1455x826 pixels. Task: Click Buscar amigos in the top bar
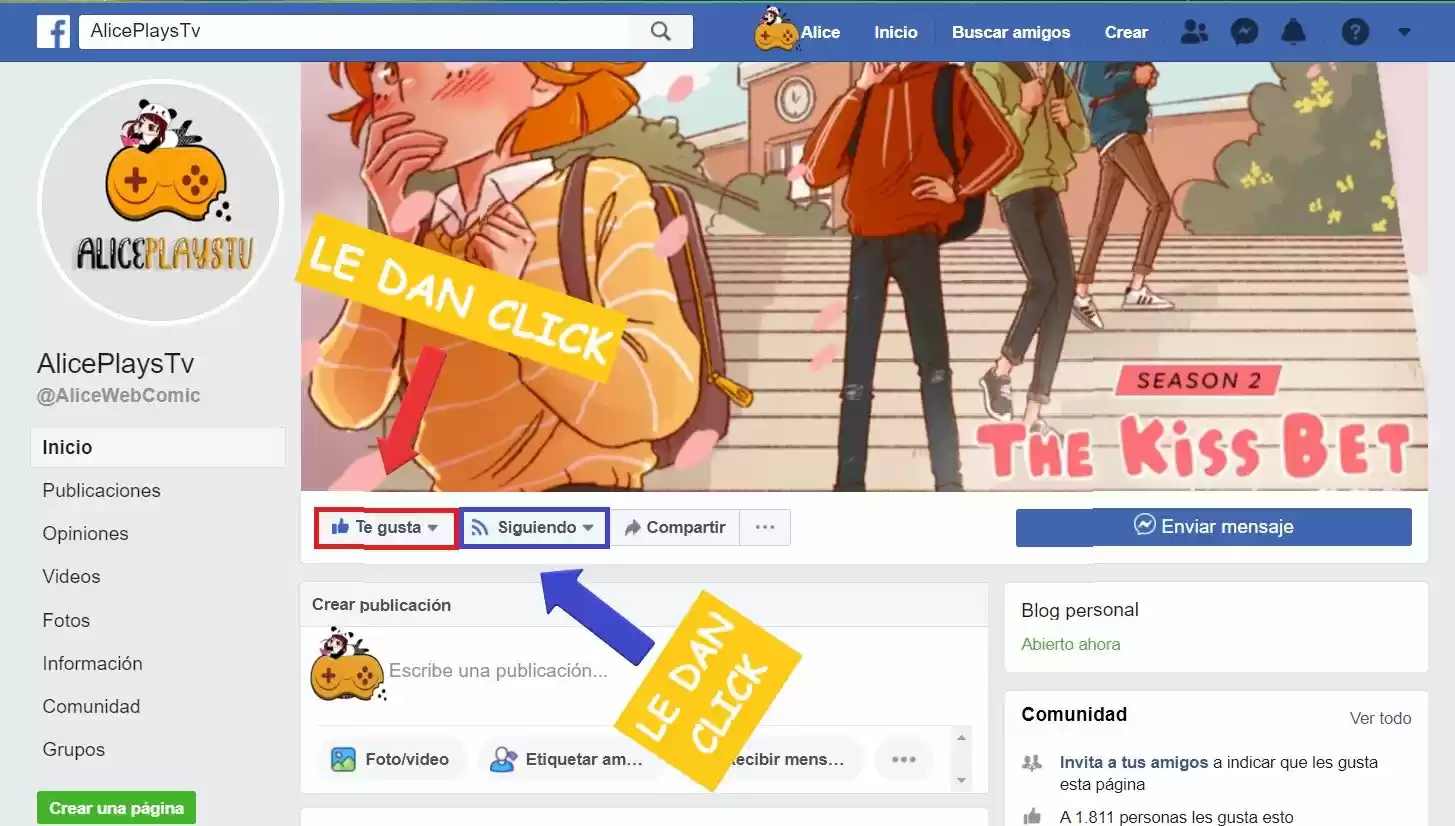pyautogui.click(x=1011, y=32)
